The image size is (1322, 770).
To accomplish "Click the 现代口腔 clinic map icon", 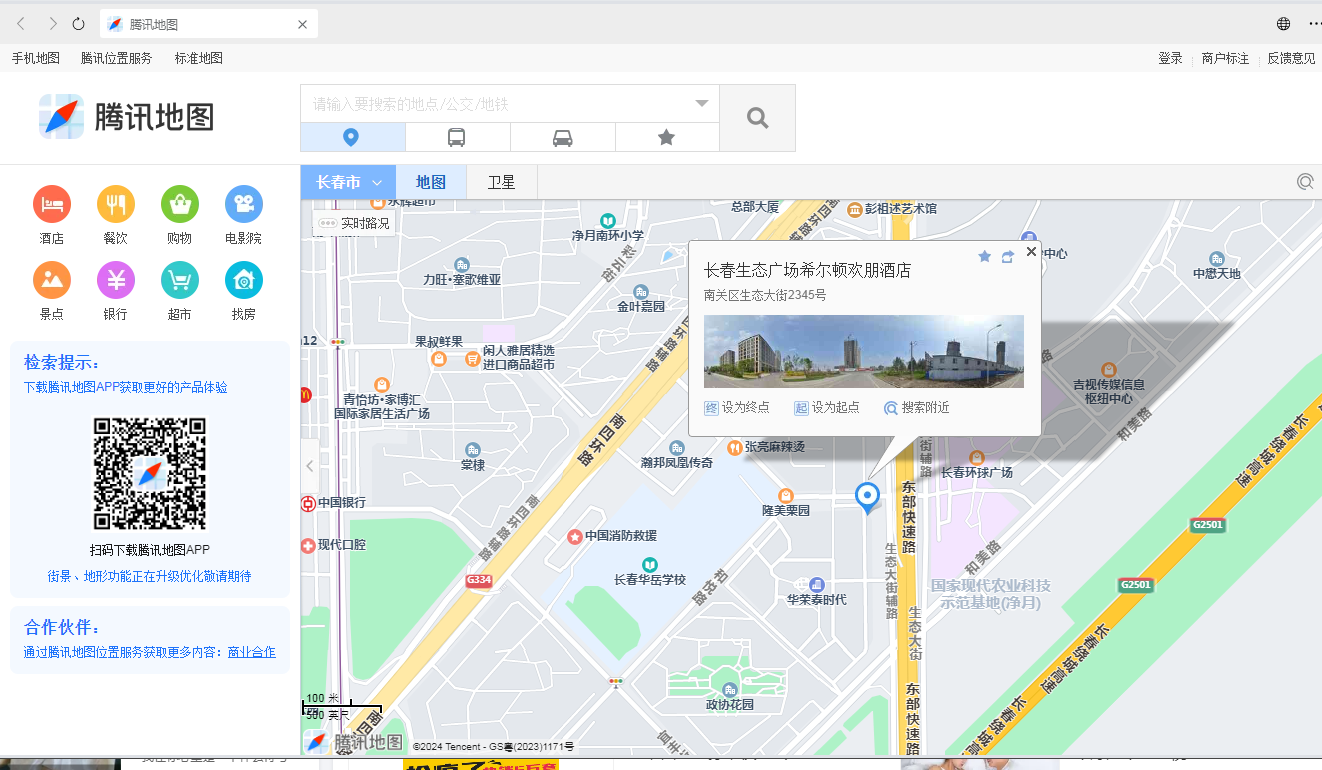I will [x=308, y=545].
